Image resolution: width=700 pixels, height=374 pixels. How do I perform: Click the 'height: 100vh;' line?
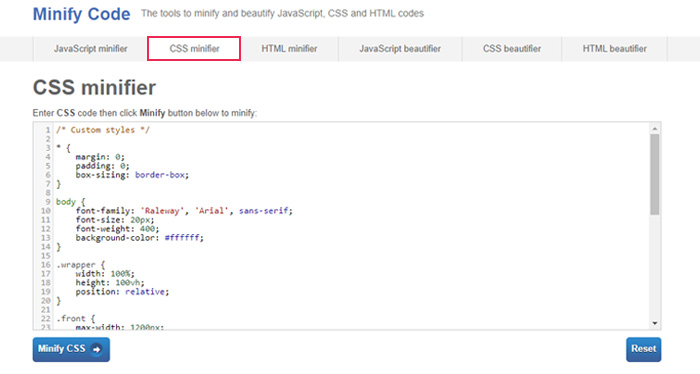110,283
